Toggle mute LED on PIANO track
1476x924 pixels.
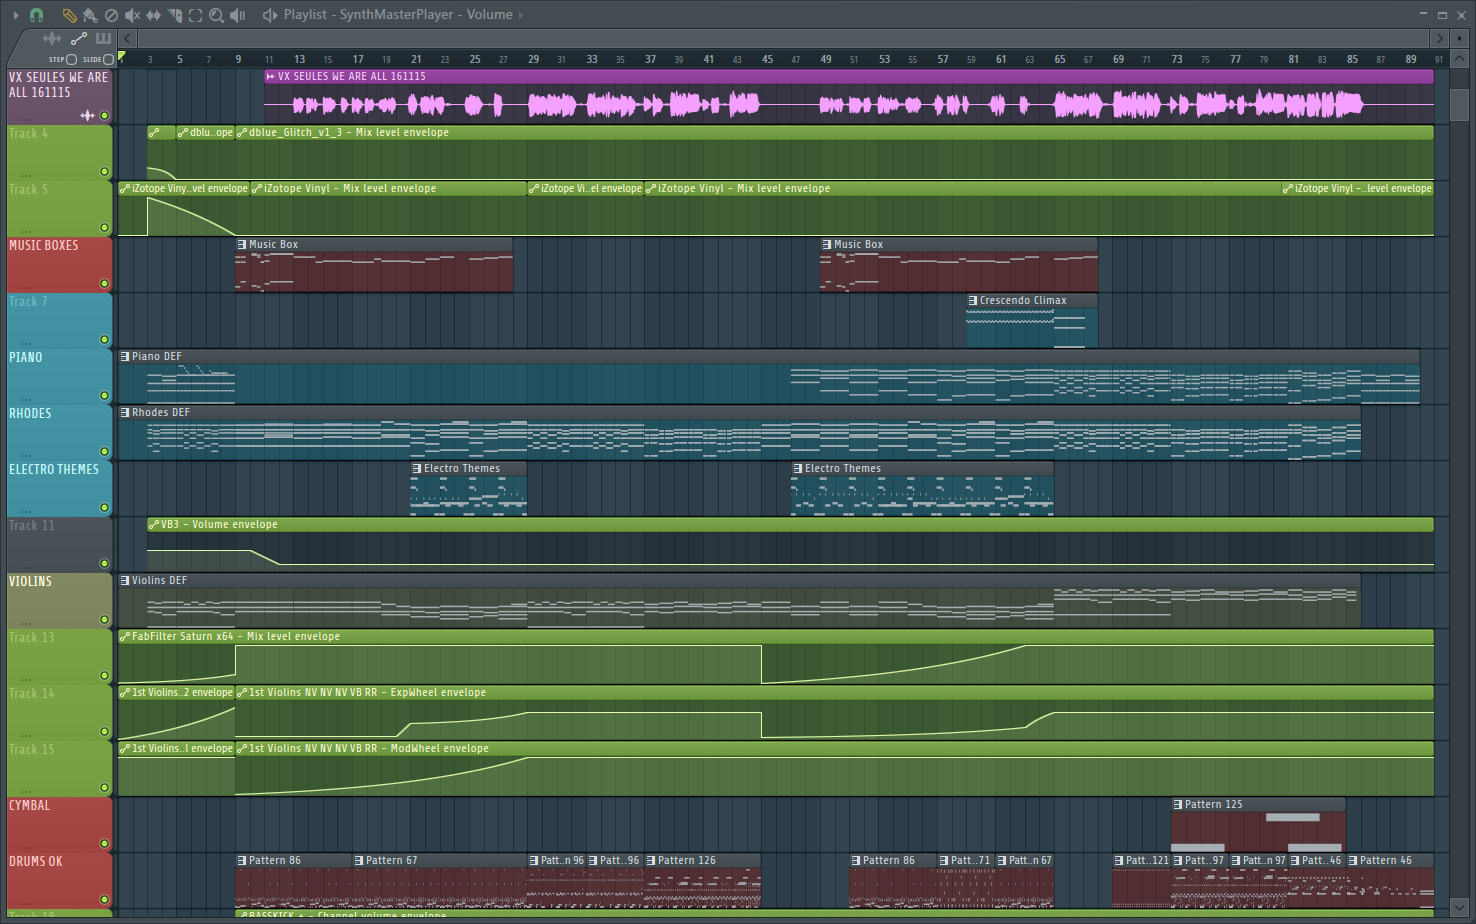point(104,396)
